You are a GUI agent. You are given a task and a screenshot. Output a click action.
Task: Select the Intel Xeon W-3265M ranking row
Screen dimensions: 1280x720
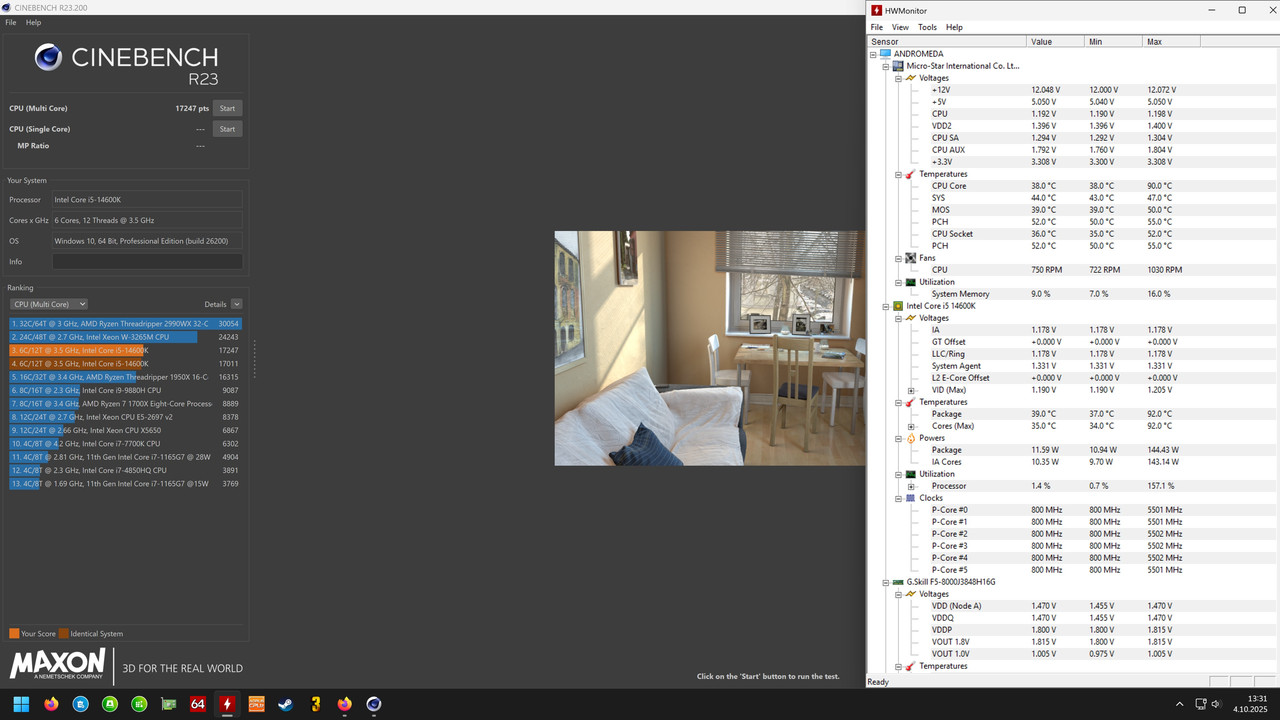coord(125,337)
